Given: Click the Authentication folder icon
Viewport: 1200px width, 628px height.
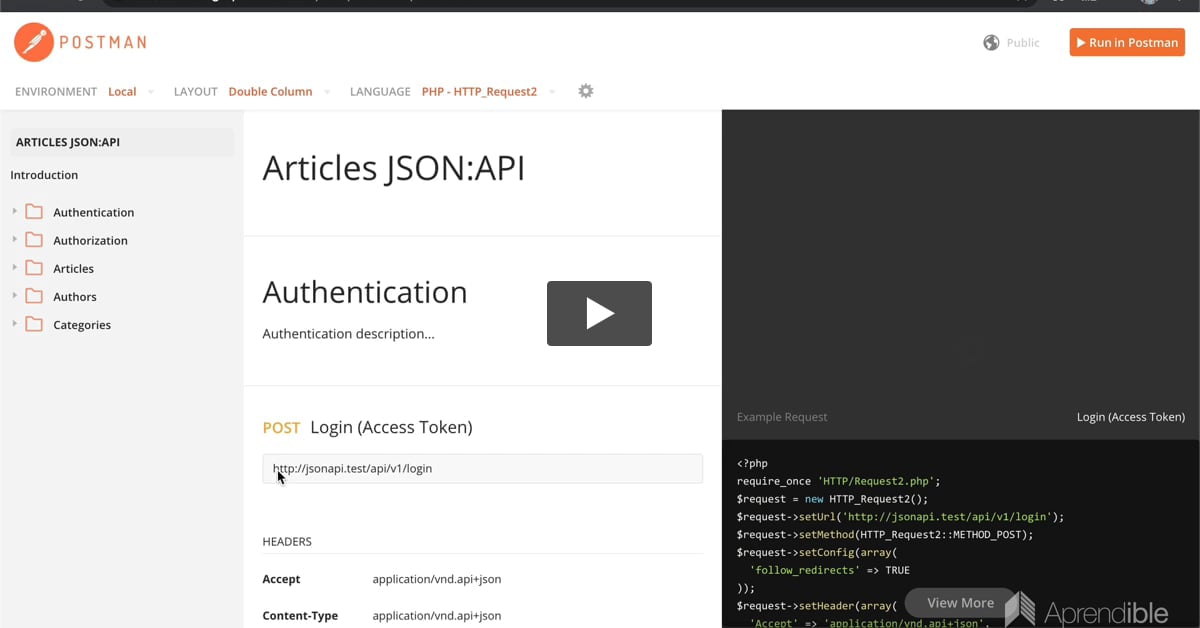Looking at the screenshot, I should tap(34, 212).
